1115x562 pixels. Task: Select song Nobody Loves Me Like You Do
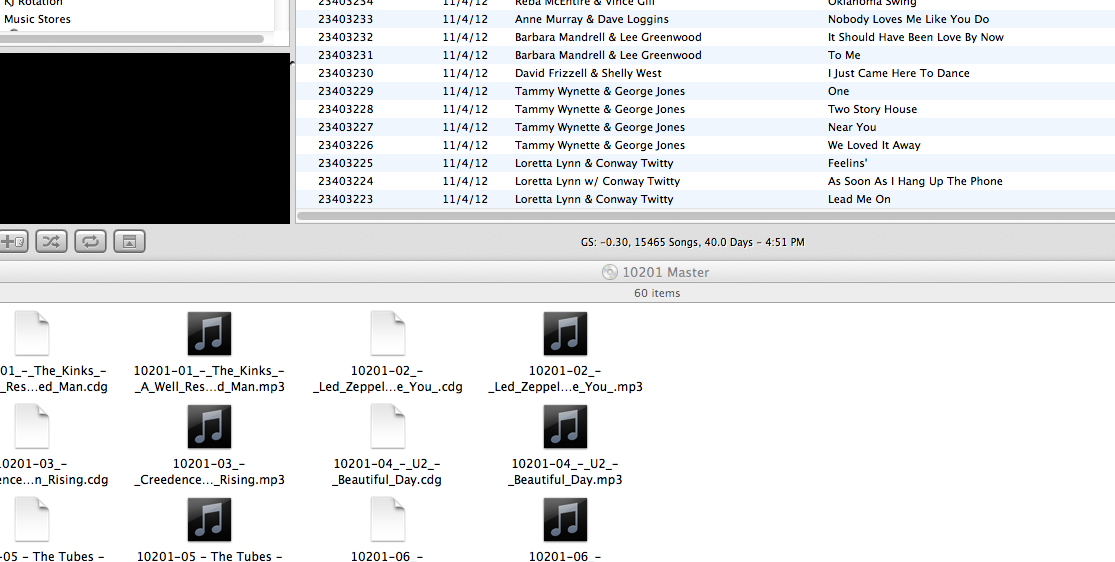pos(908,19)
